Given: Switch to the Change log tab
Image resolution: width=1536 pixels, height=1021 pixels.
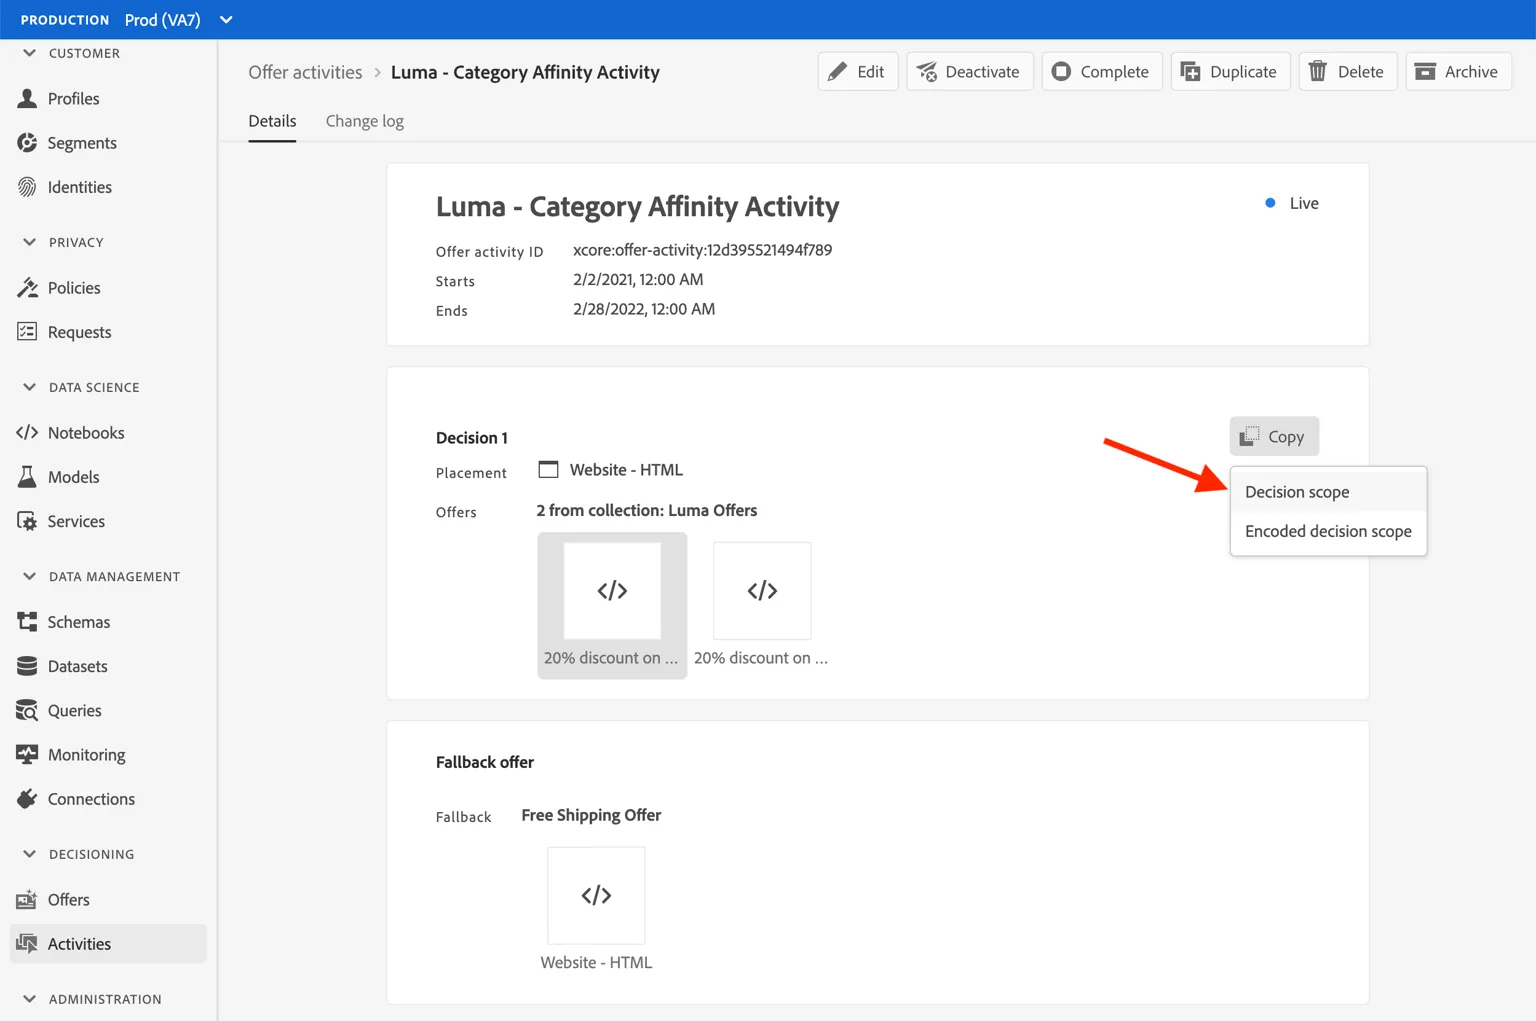Looking at the screenshot, I should click(x=365, y=121).
